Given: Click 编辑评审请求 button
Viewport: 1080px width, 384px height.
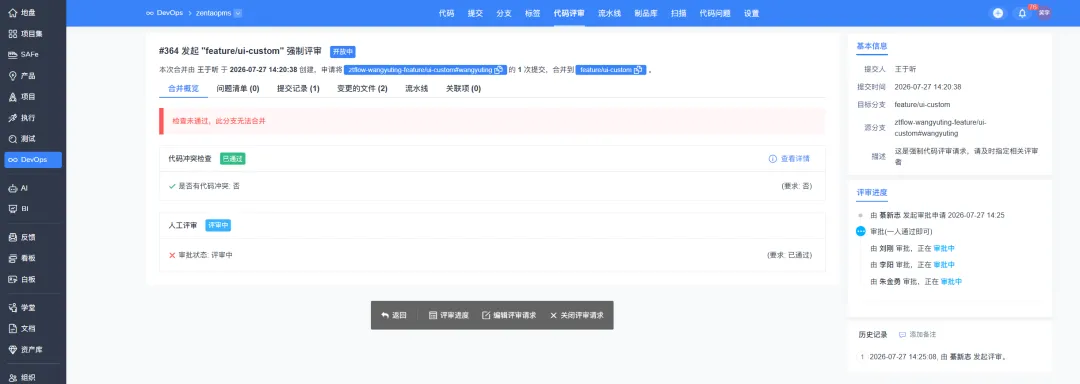Looking at the screenshot, I should 509,315.
